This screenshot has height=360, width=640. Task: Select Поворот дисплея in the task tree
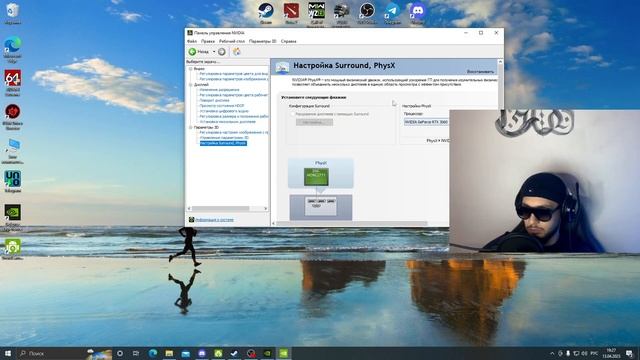[x=214, y=100]
